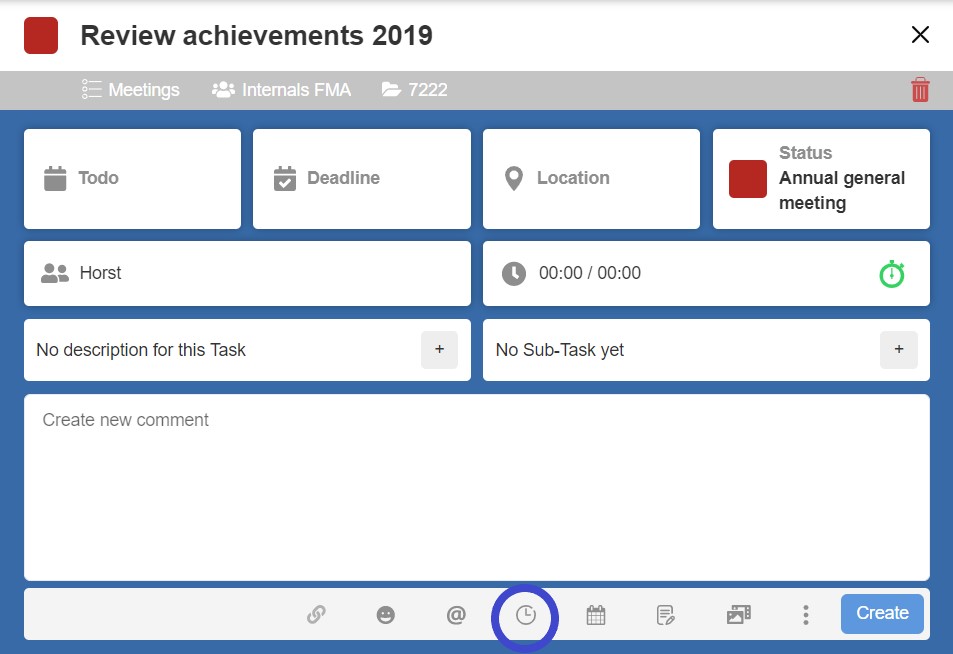Click the note edit icon
The image size is (953, 654).
(666, 615)
